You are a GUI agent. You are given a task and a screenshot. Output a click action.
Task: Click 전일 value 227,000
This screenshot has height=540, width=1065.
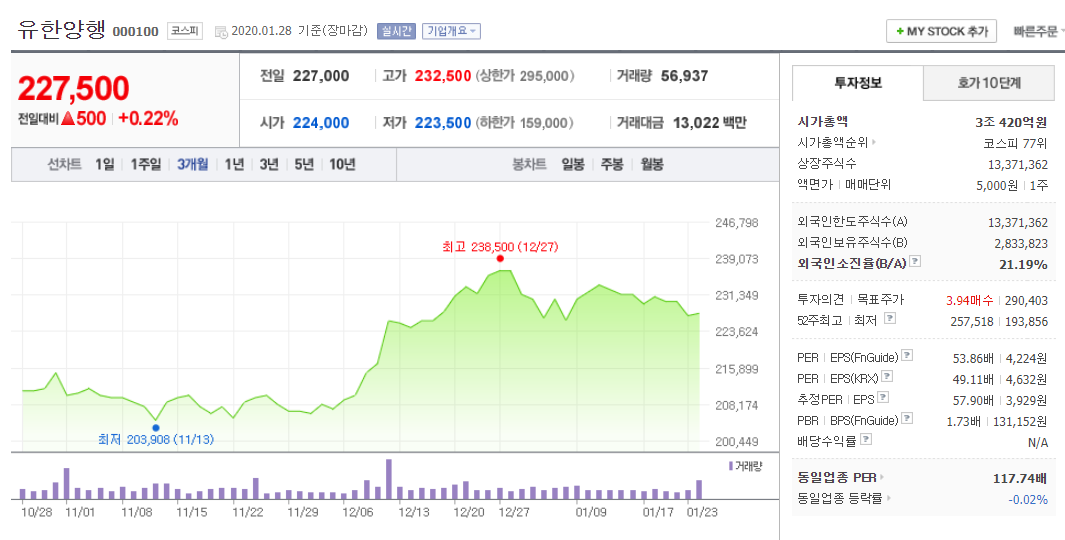click(321, 76)
